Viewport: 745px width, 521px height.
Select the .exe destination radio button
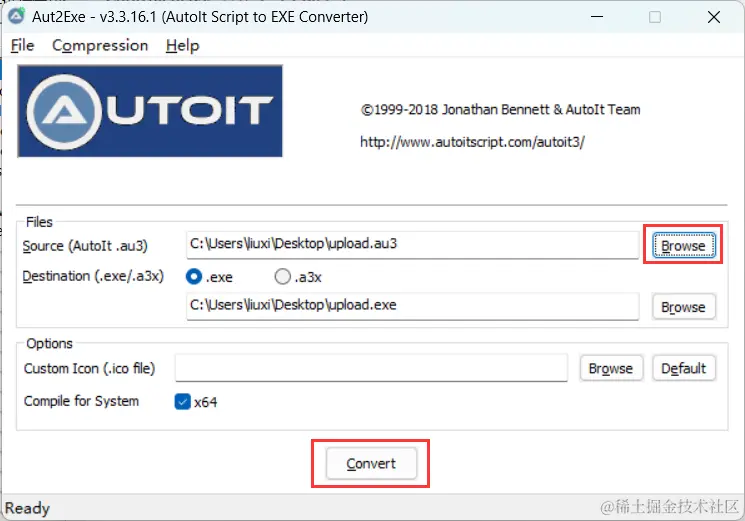coord(194,276)
